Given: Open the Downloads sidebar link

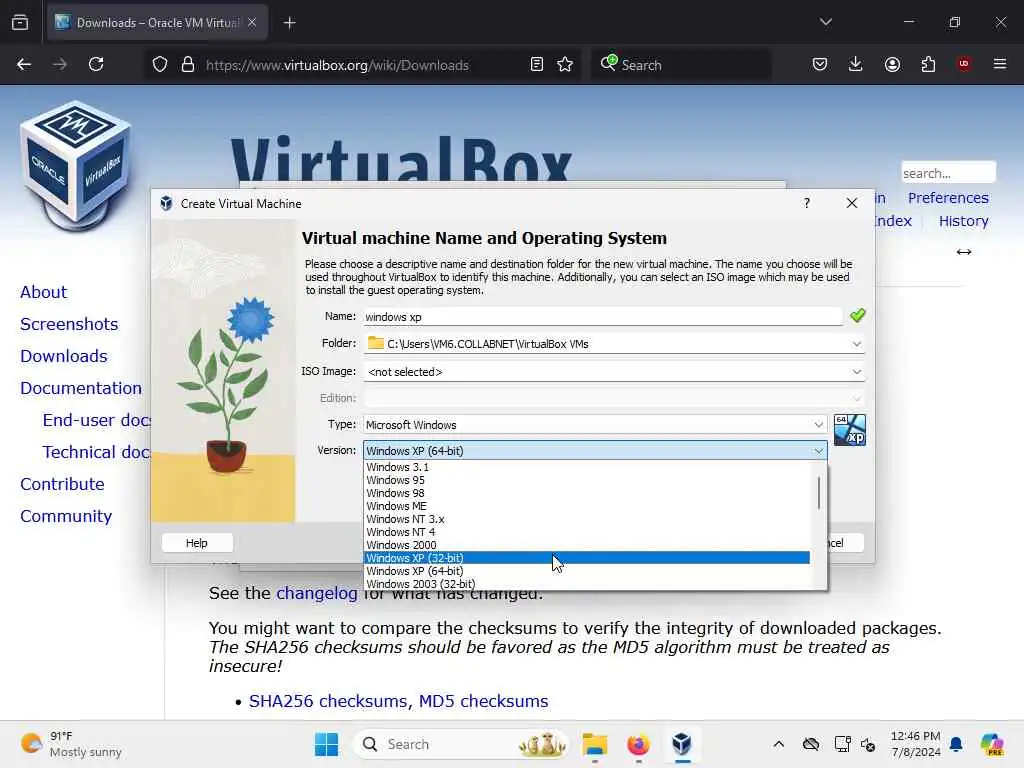Looking at the screenshot, I should tap(63, 356).
